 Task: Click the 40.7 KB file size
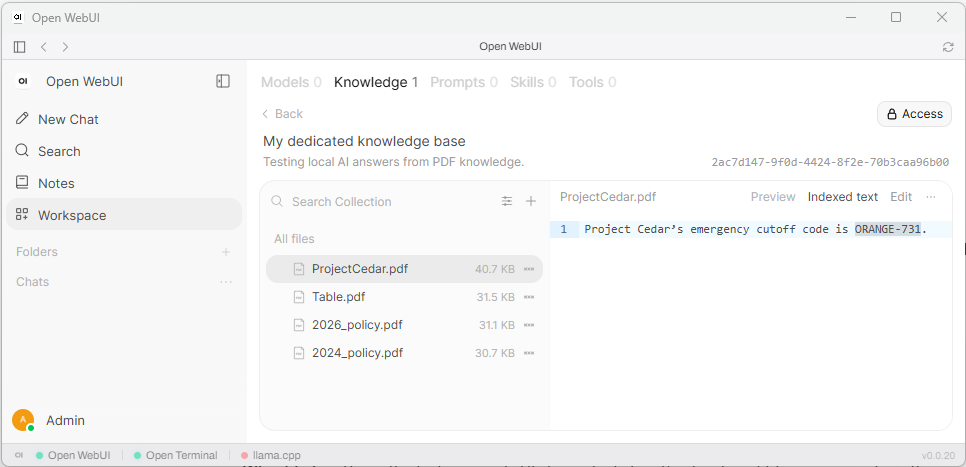495,269
